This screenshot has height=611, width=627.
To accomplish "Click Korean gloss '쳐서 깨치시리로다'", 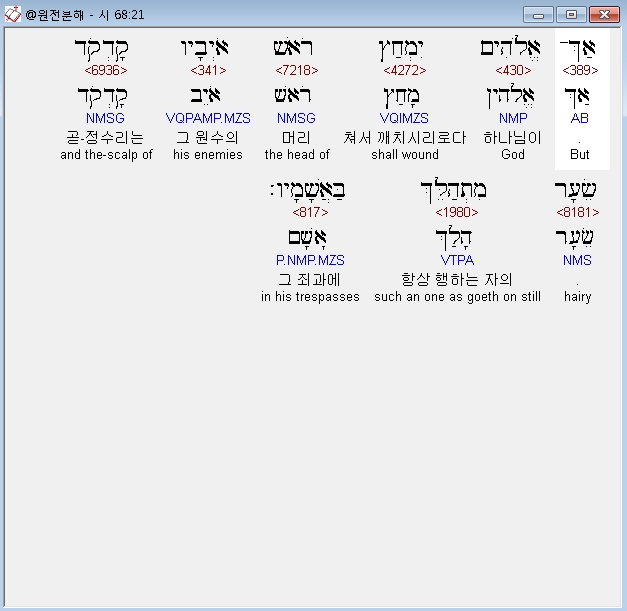I will click(x=404, y=138).
